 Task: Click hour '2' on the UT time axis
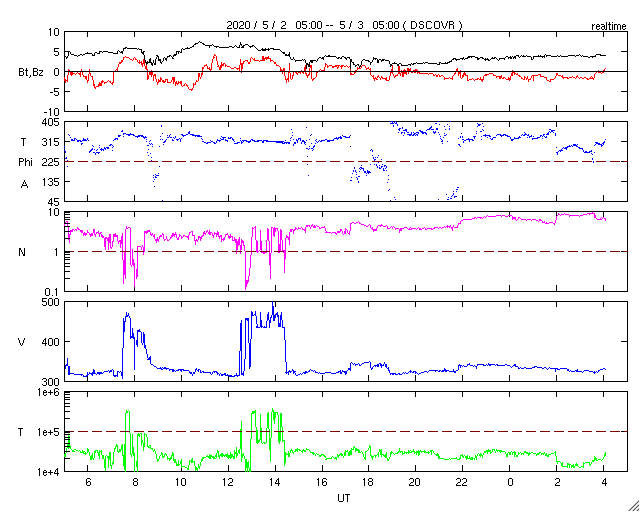click(557, 482)
